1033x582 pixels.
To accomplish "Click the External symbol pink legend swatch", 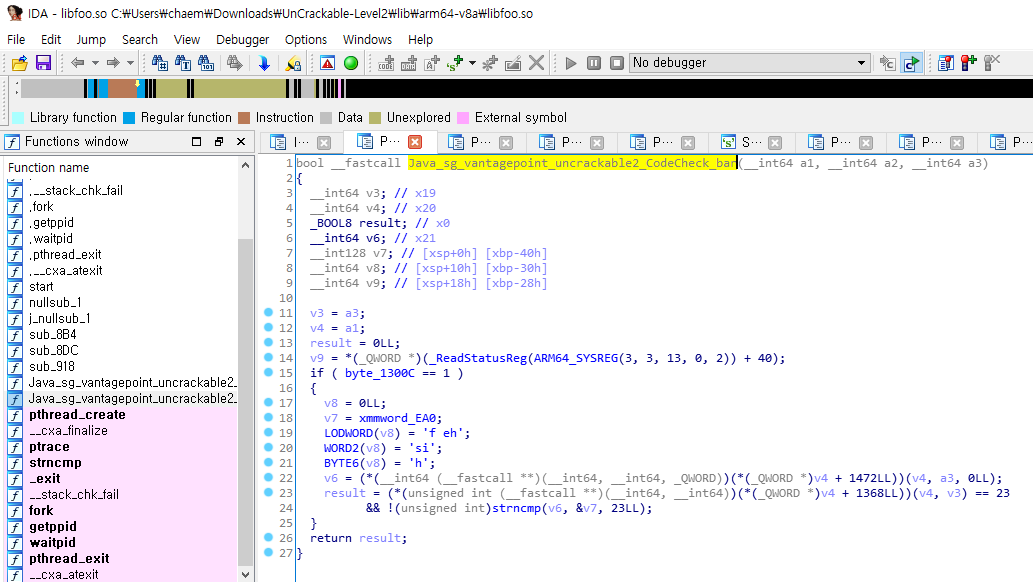I will click(x=463, y=118).
